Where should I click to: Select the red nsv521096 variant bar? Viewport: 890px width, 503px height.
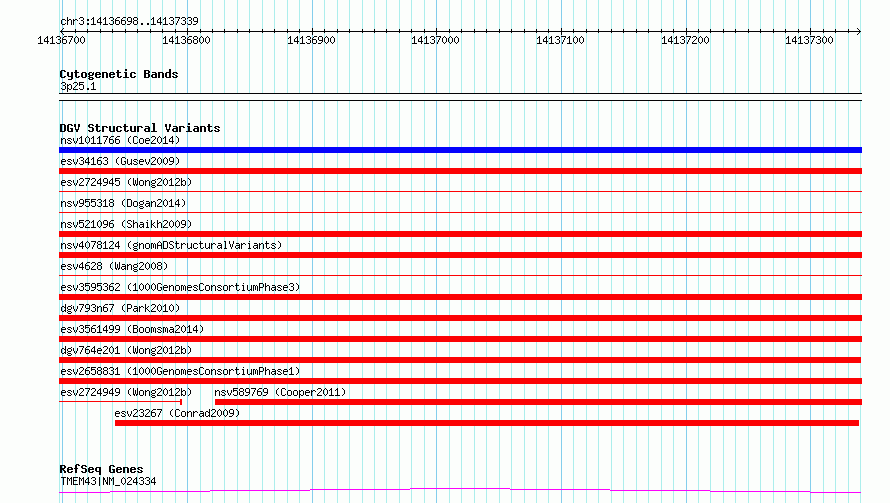(460, 234)
